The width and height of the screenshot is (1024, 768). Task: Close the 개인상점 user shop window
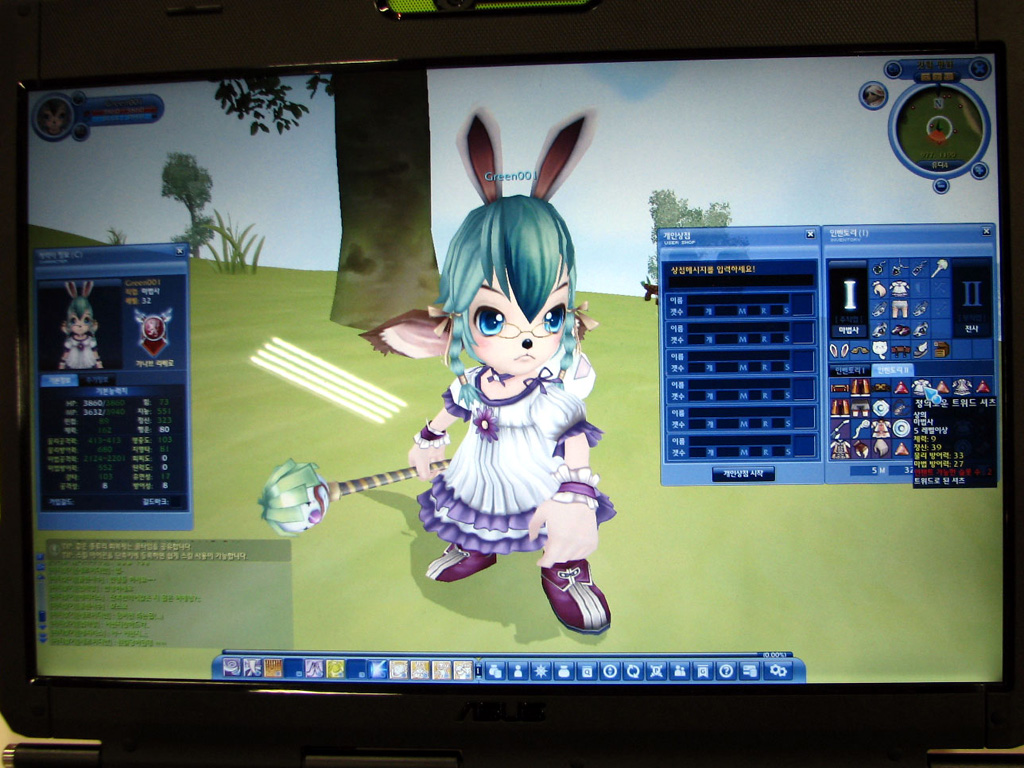pyautogui.click(x=810, y=234)
